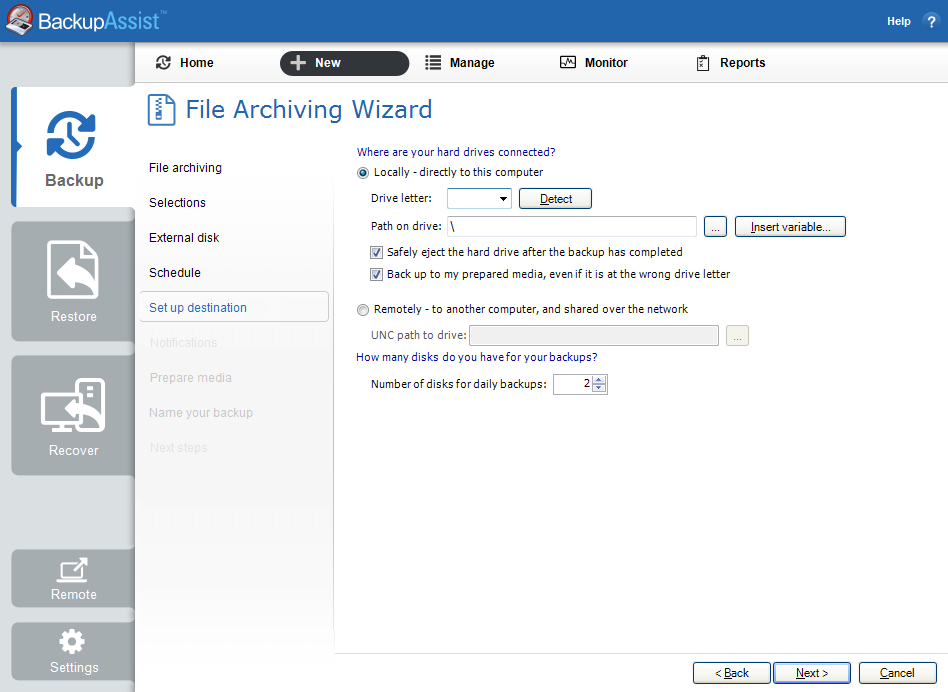Image resolution: width=948 pixels, height=692 pixels.
Task: Cancel the File Archiving Wizard
Action: pyautogui.click(x=897, y=673)
